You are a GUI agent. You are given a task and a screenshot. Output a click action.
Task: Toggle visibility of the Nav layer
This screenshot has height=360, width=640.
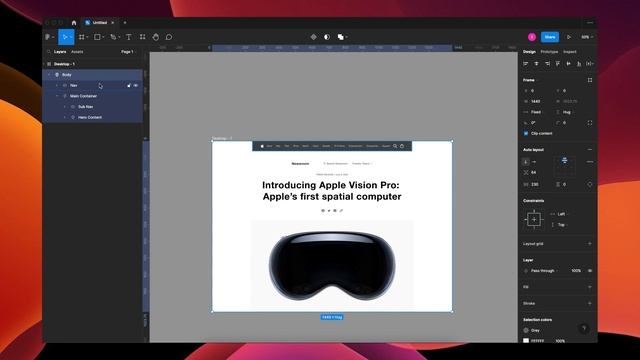pyautogui.click(x=136, y=86)
